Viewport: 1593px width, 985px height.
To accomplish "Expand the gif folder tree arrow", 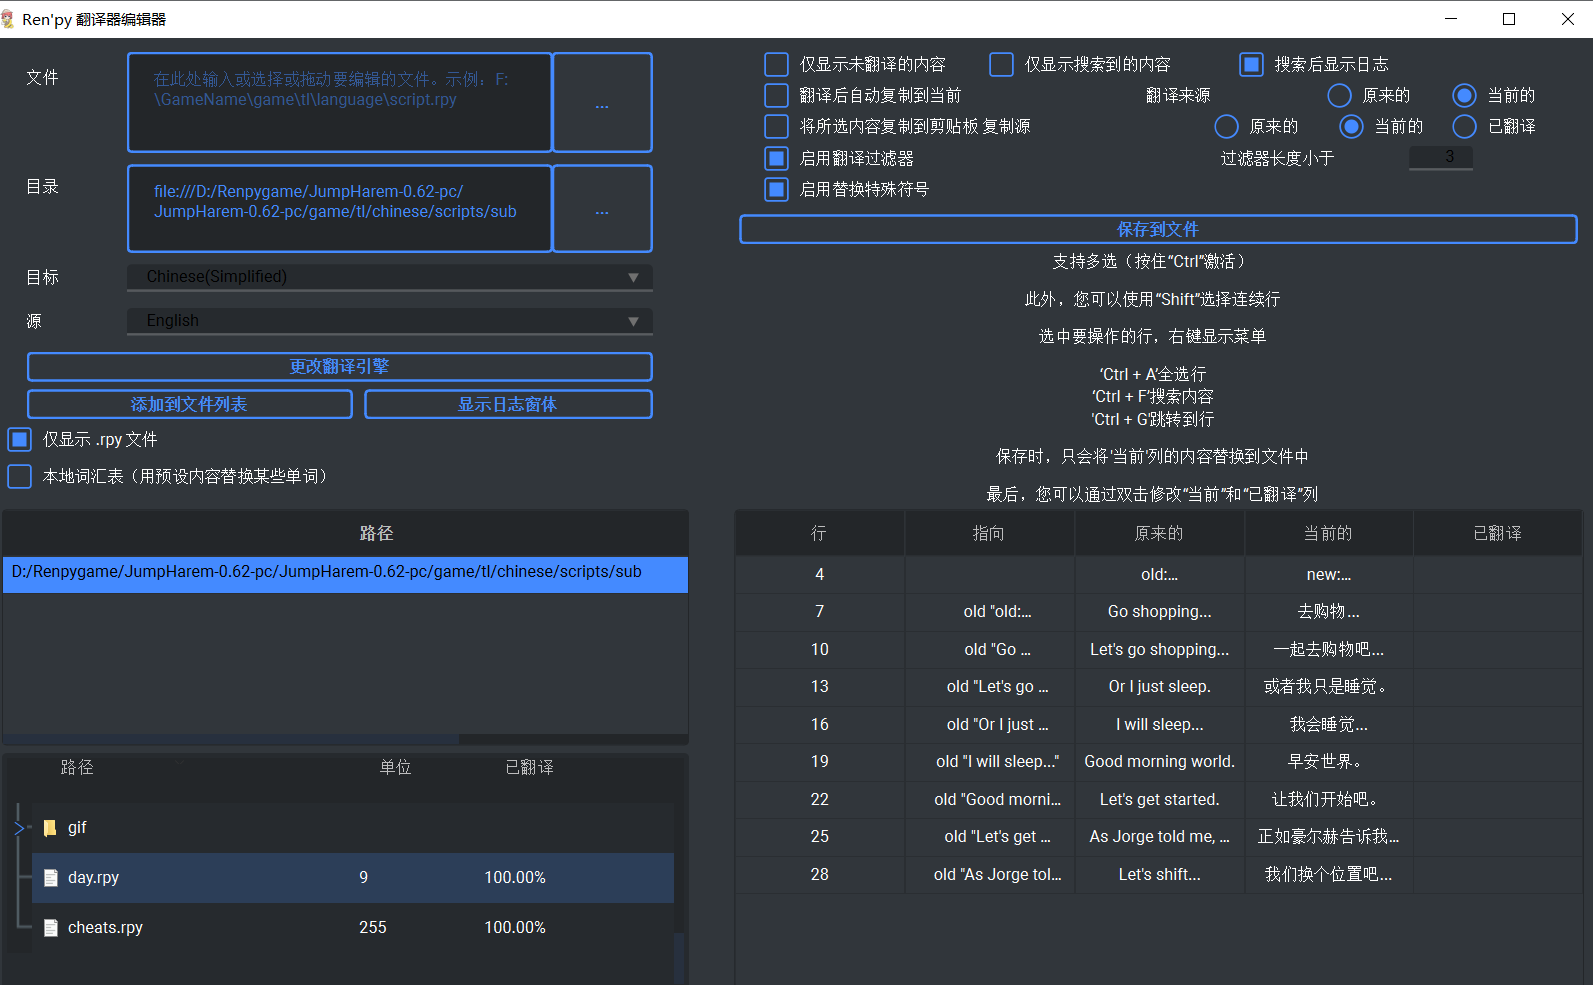I will [19, 828].
